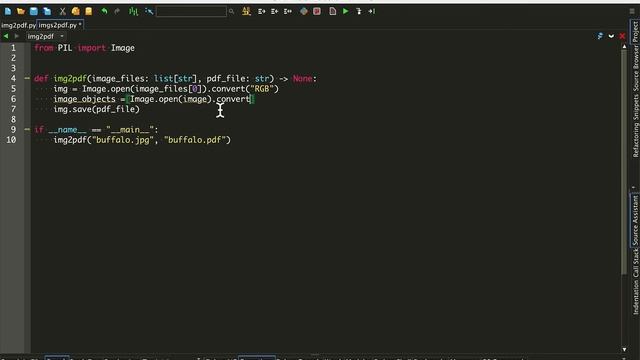Click the "buffalo.pdf" string
Image resolution: width=640 pixels, height=360 pixels.
click(x=195, y=140)
